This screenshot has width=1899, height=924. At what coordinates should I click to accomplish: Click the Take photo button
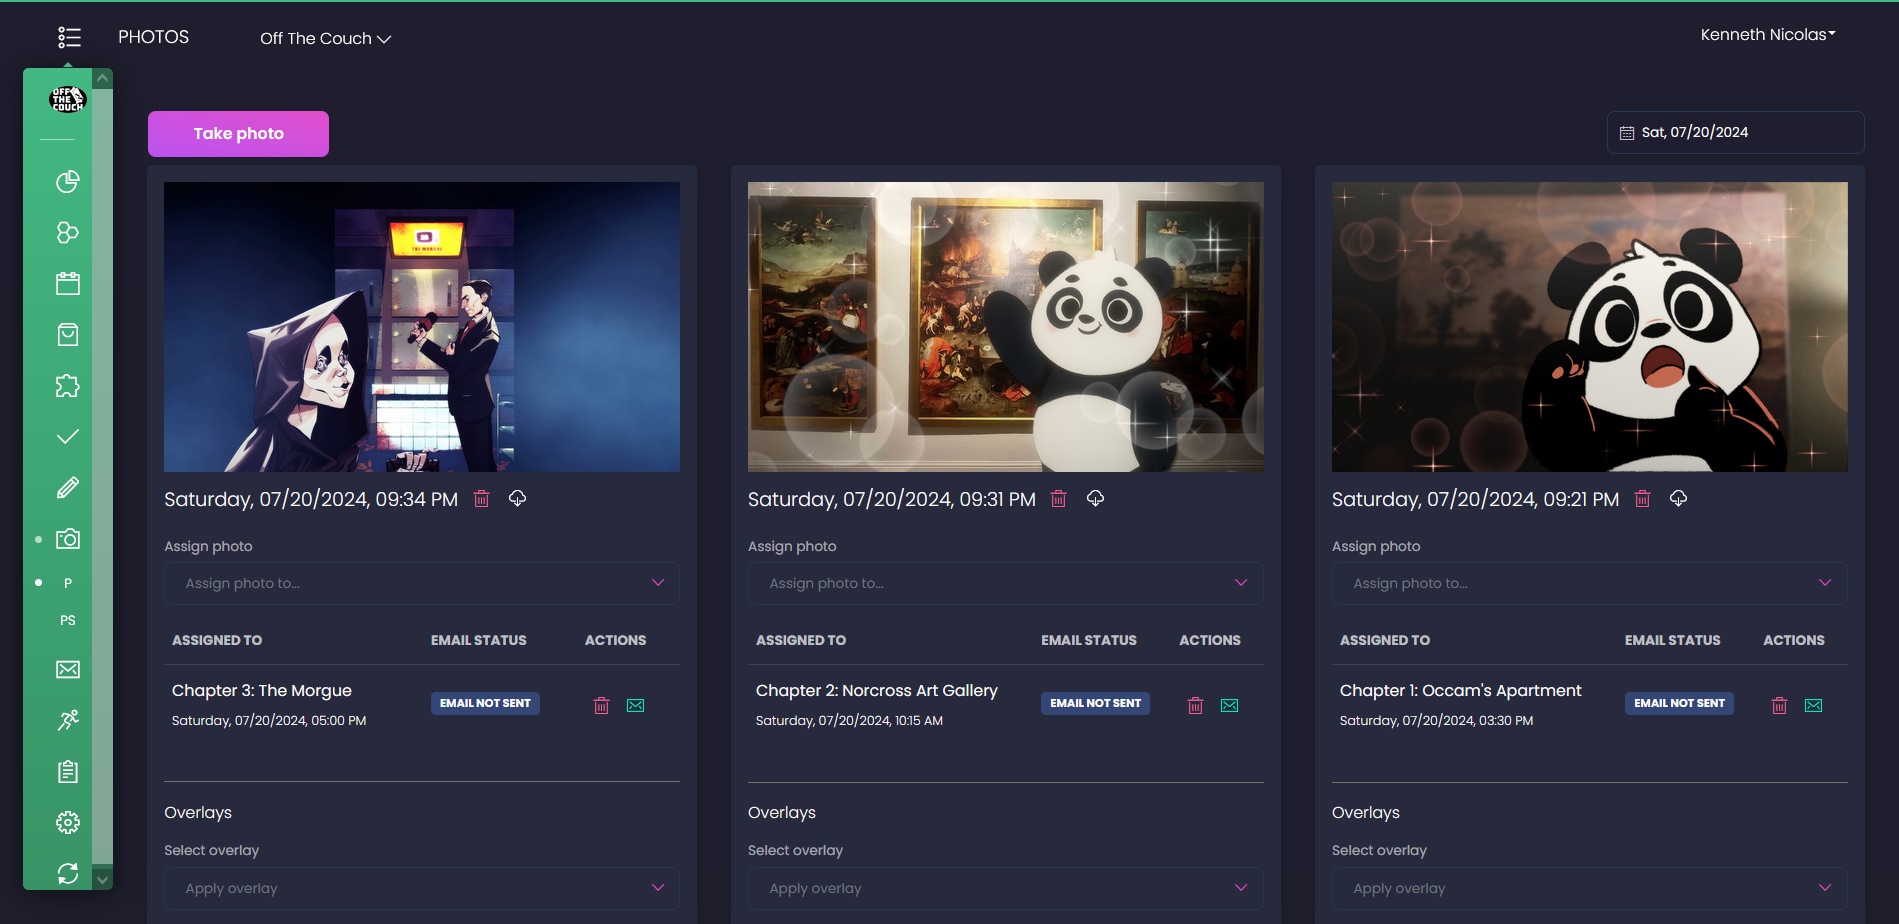[x=238, y=134]
